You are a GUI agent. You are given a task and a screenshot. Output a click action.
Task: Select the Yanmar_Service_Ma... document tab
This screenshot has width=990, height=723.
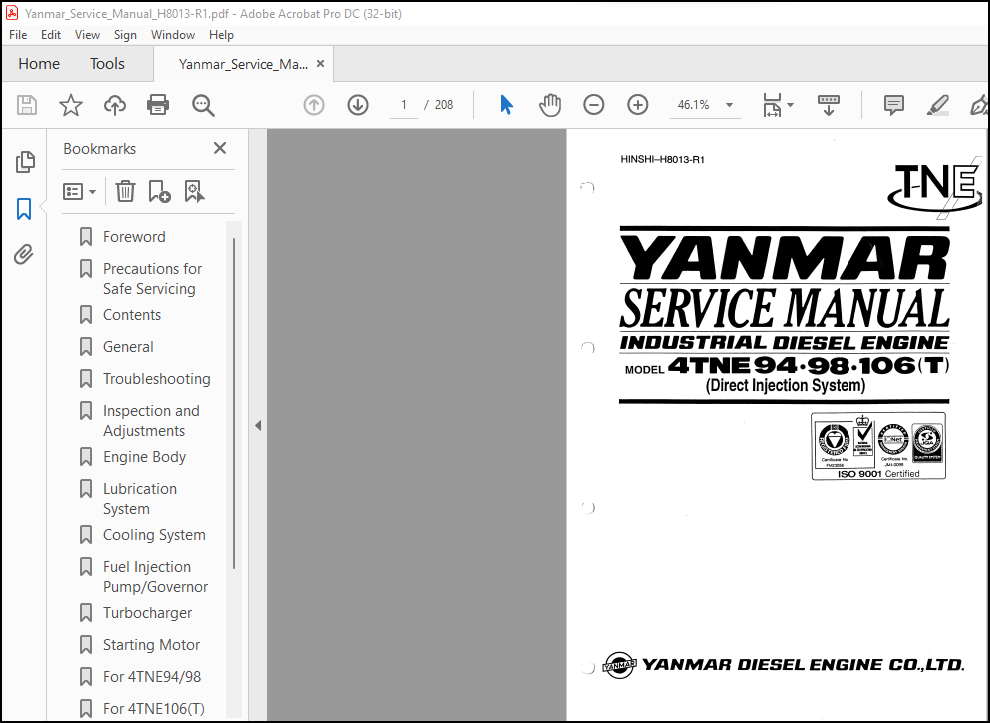(243, 64)
